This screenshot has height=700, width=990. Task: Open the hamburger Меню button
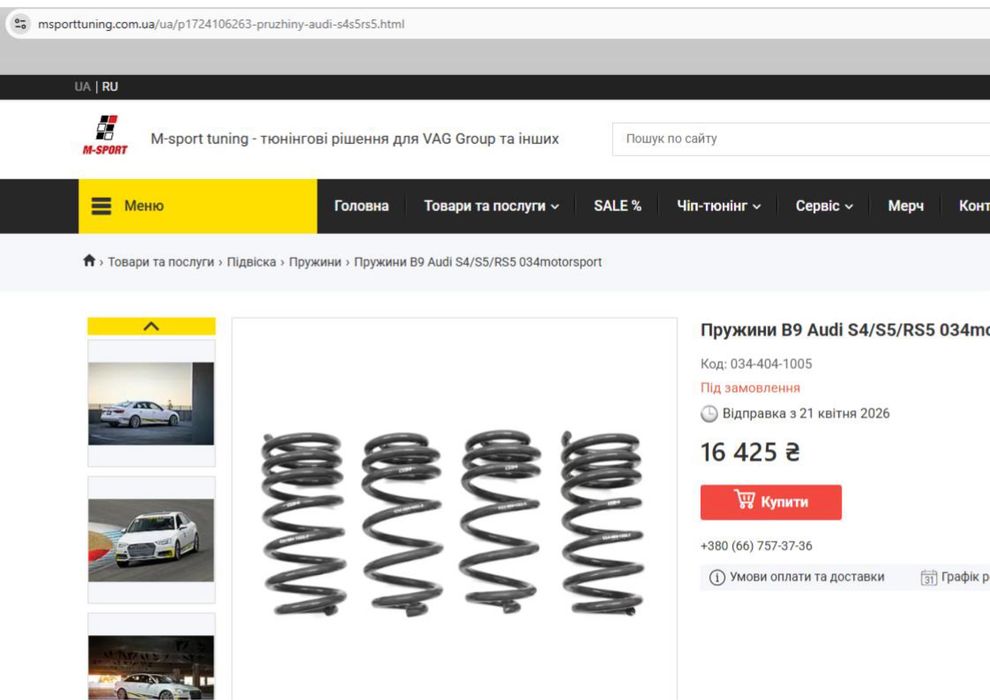coord(198,206)
